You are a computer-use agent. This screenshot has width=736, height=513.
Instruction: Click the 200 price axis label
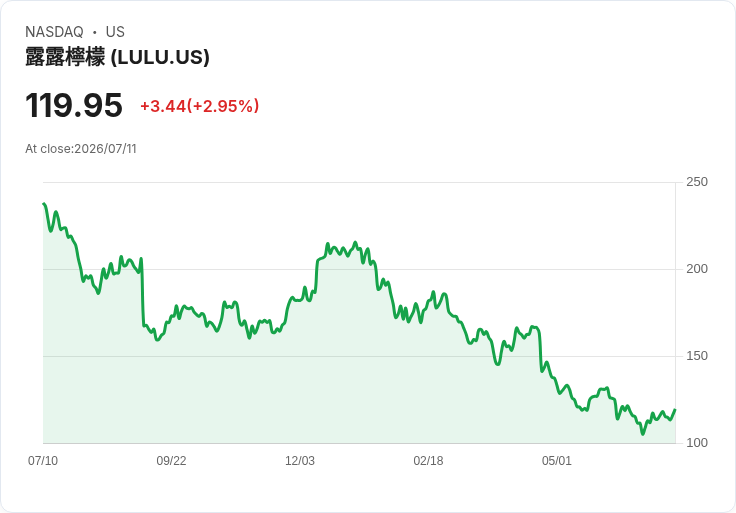pos(697,269)
